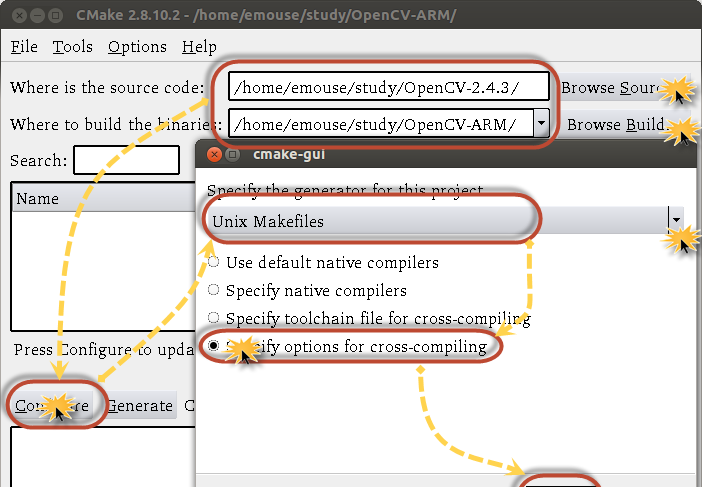Open the Options menu
Screen dimensions: 702x487
point(137,47)
